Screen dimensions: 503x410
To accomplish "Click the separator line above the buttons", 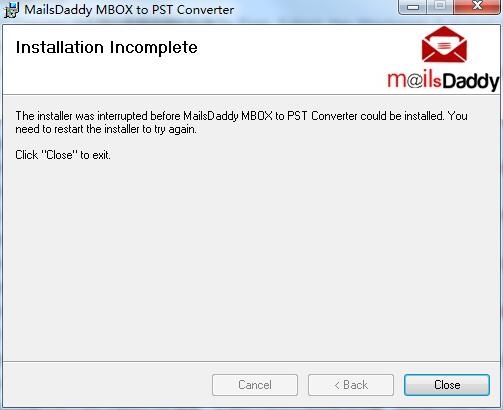I will [251, 361].
